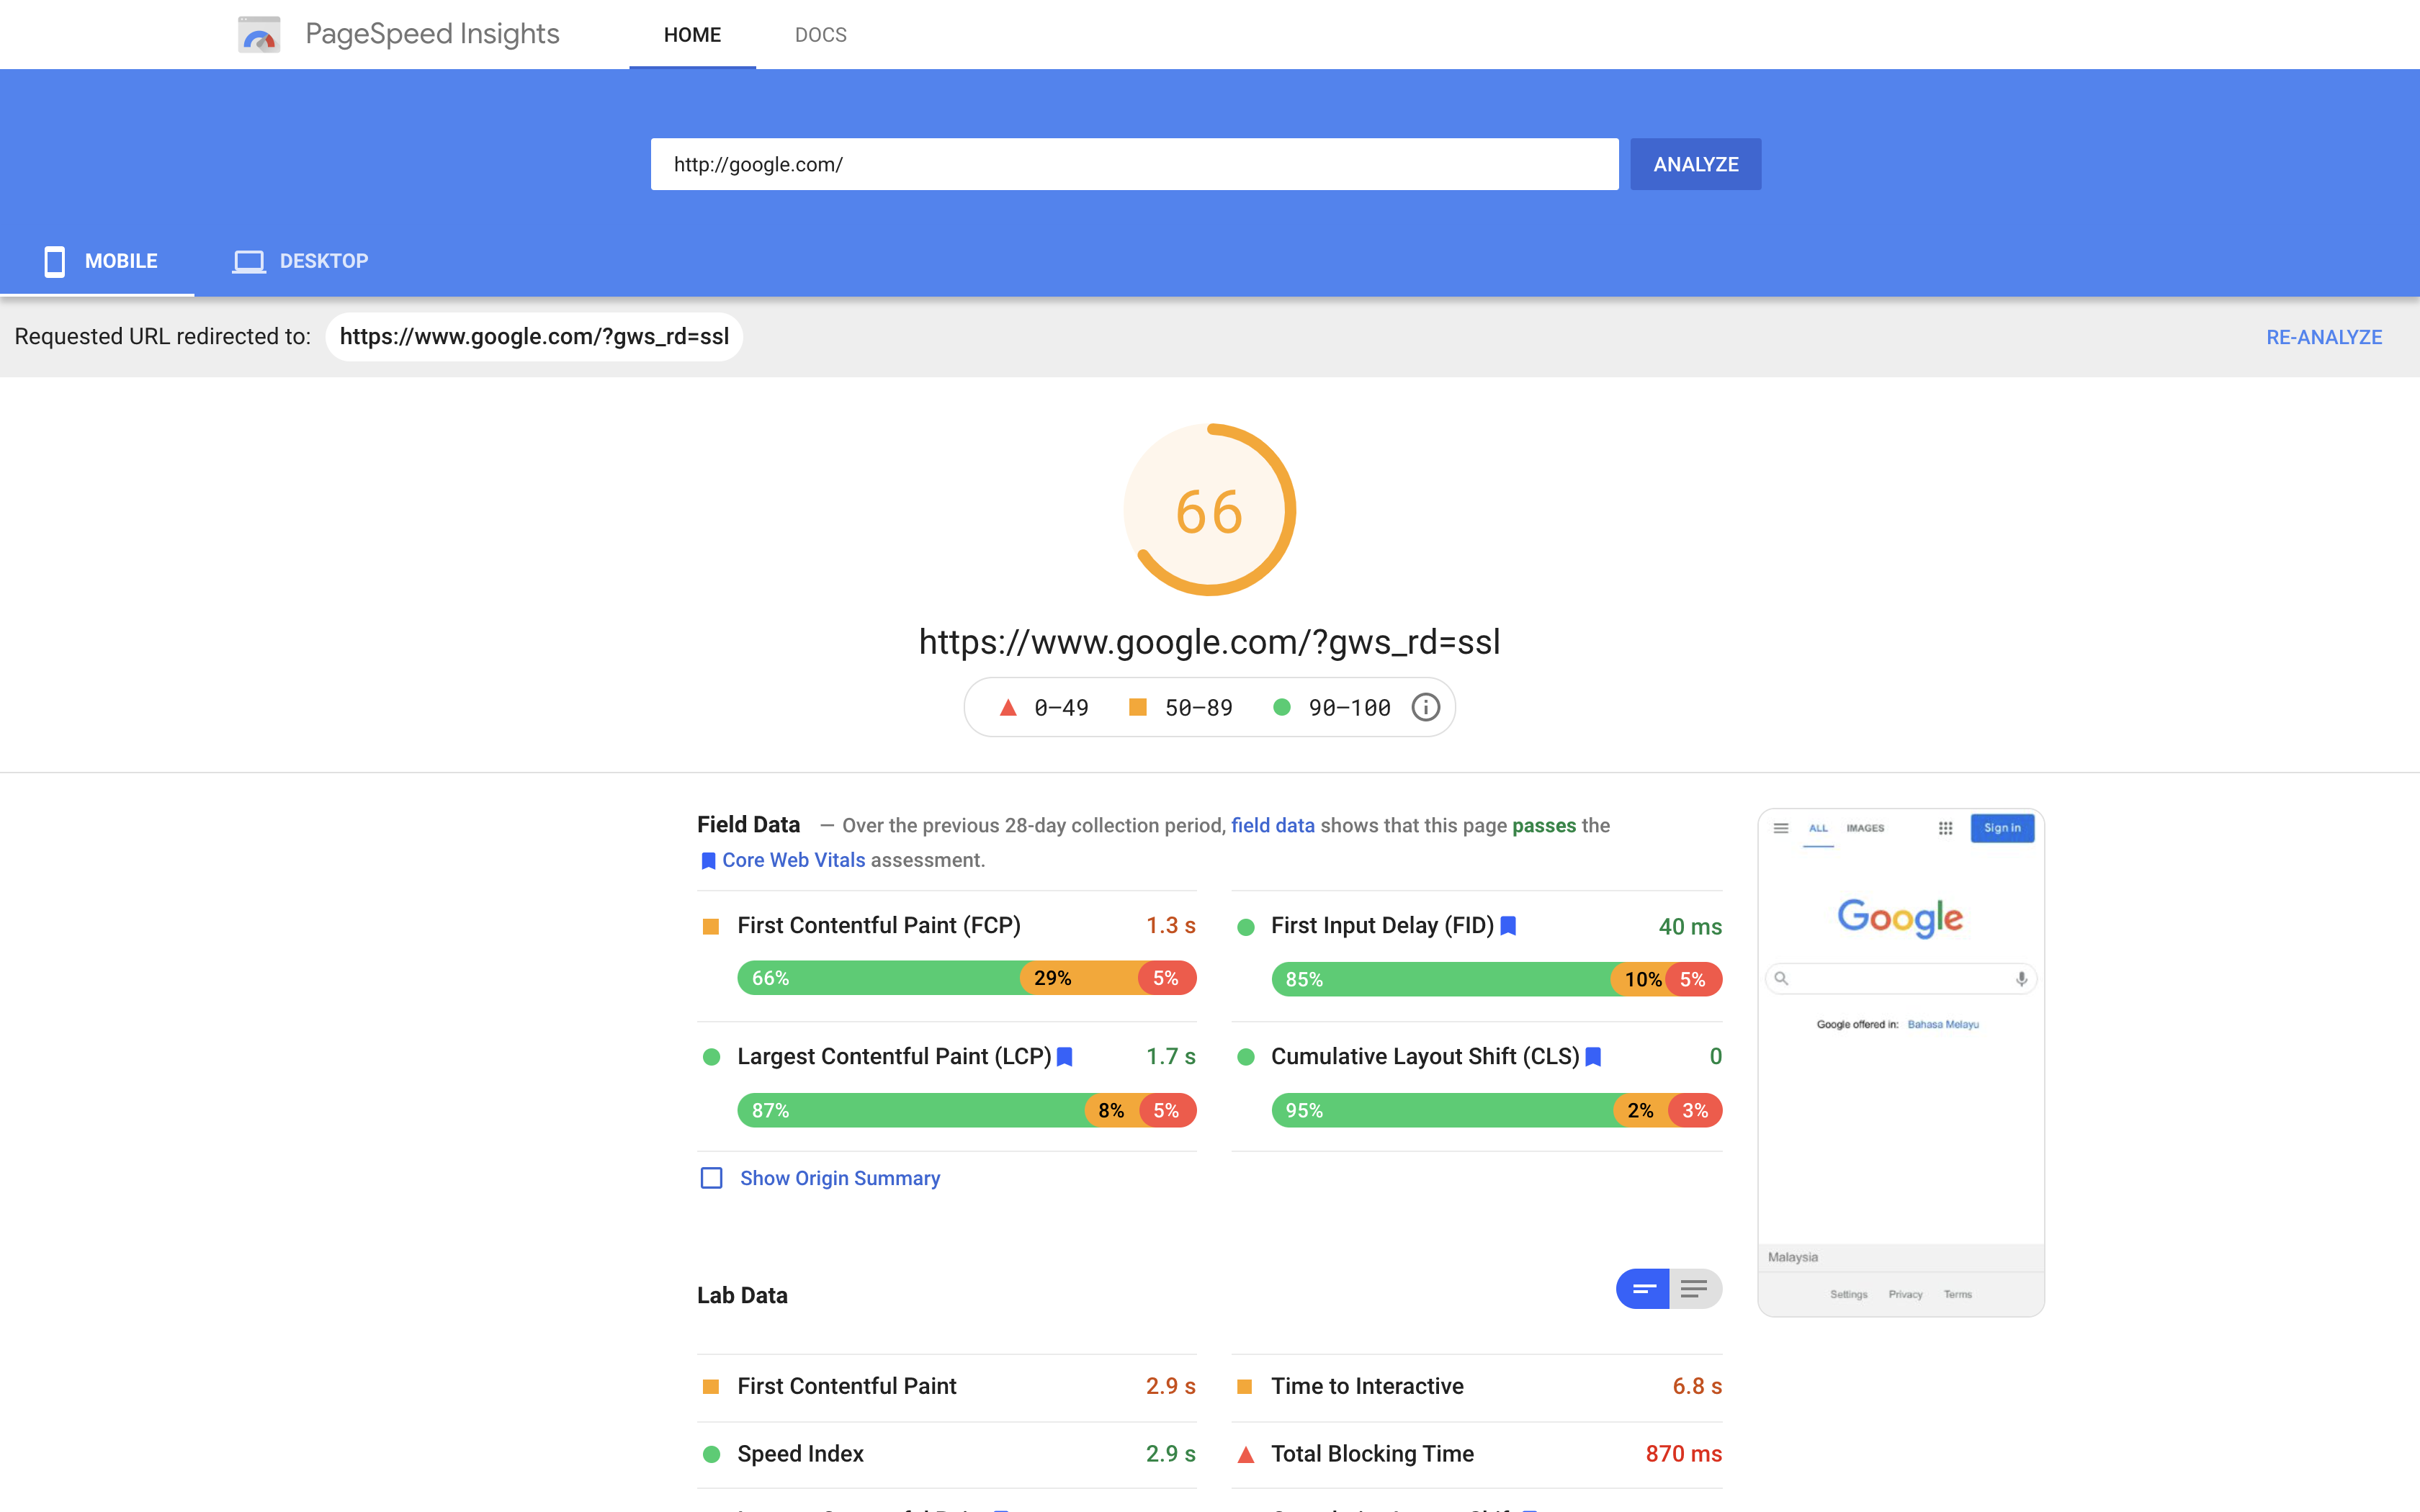Open the field data link
The height and width of the screenshot is (1512, 2420).
[x=1272, y=825]
